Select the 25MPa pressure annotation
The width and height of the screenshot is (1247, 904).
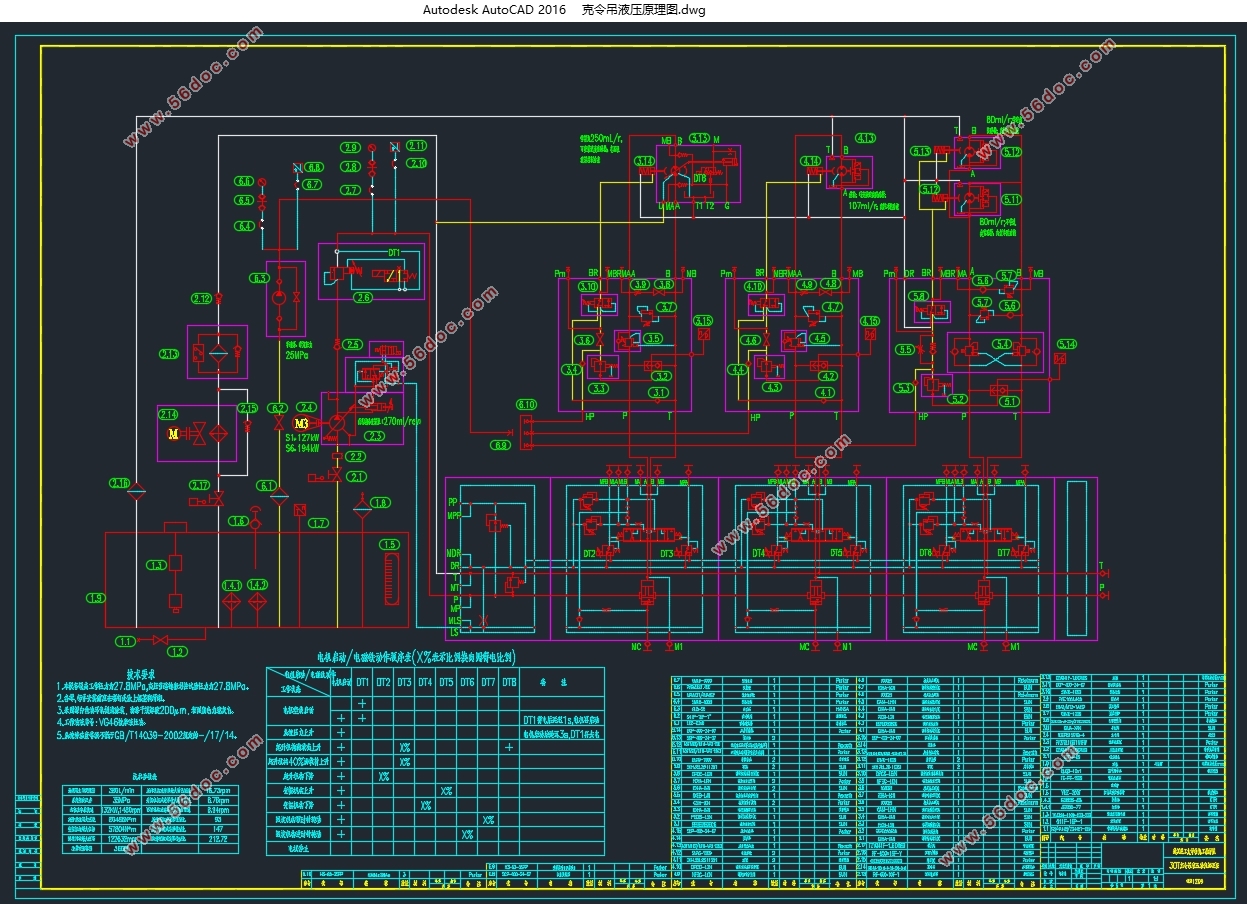pyautogui.click(x=297, y=354)
